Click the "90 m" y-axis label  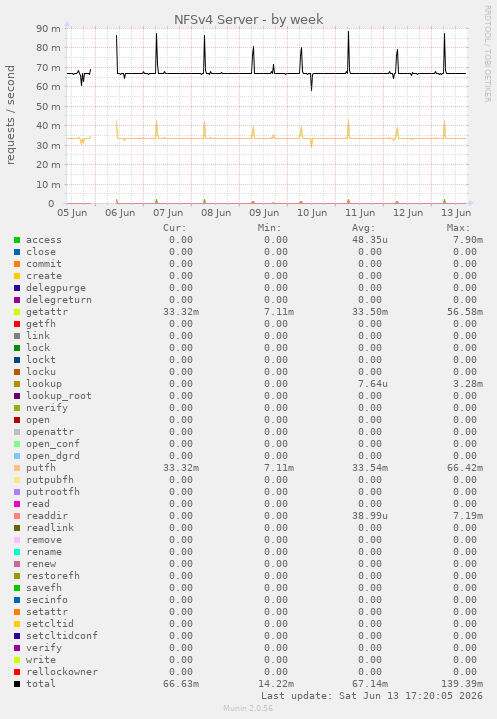click(x=49, y=28)
